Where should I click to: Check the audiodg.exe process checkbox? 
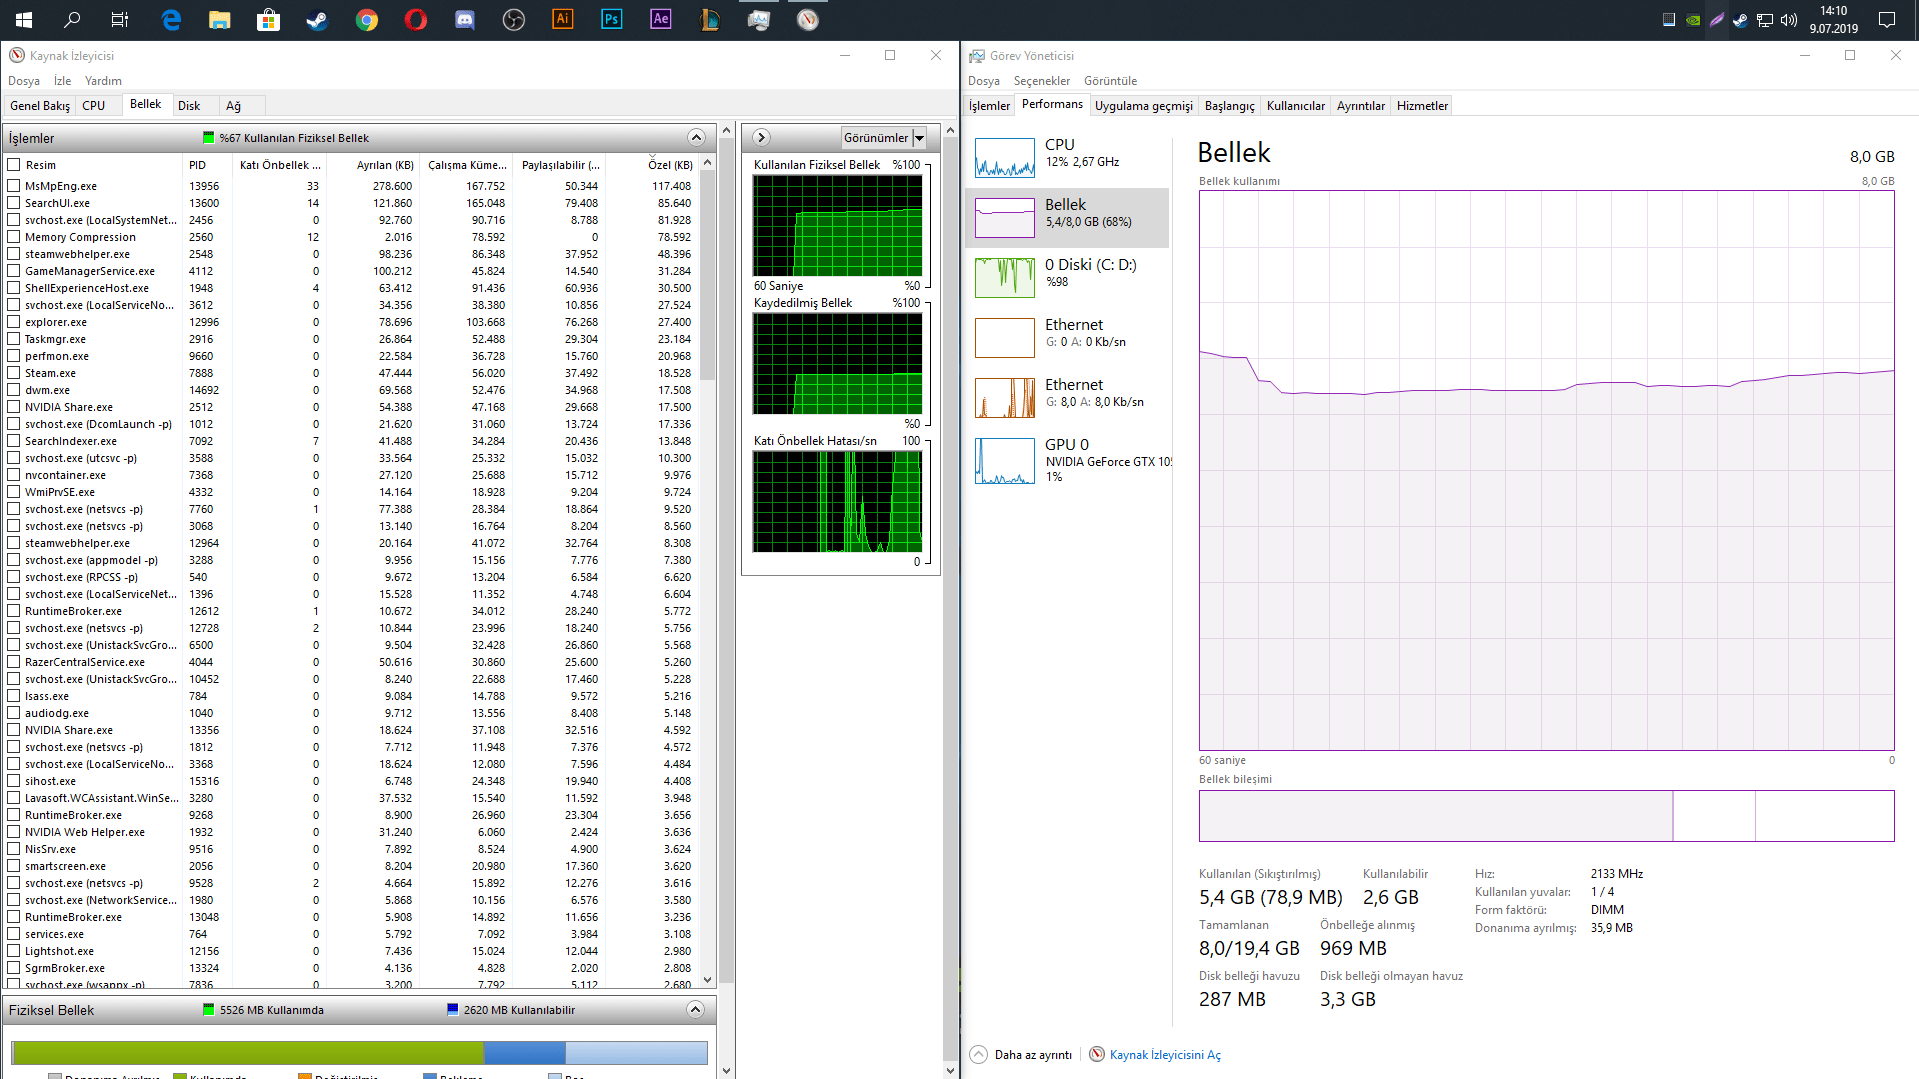coord(14,713)
